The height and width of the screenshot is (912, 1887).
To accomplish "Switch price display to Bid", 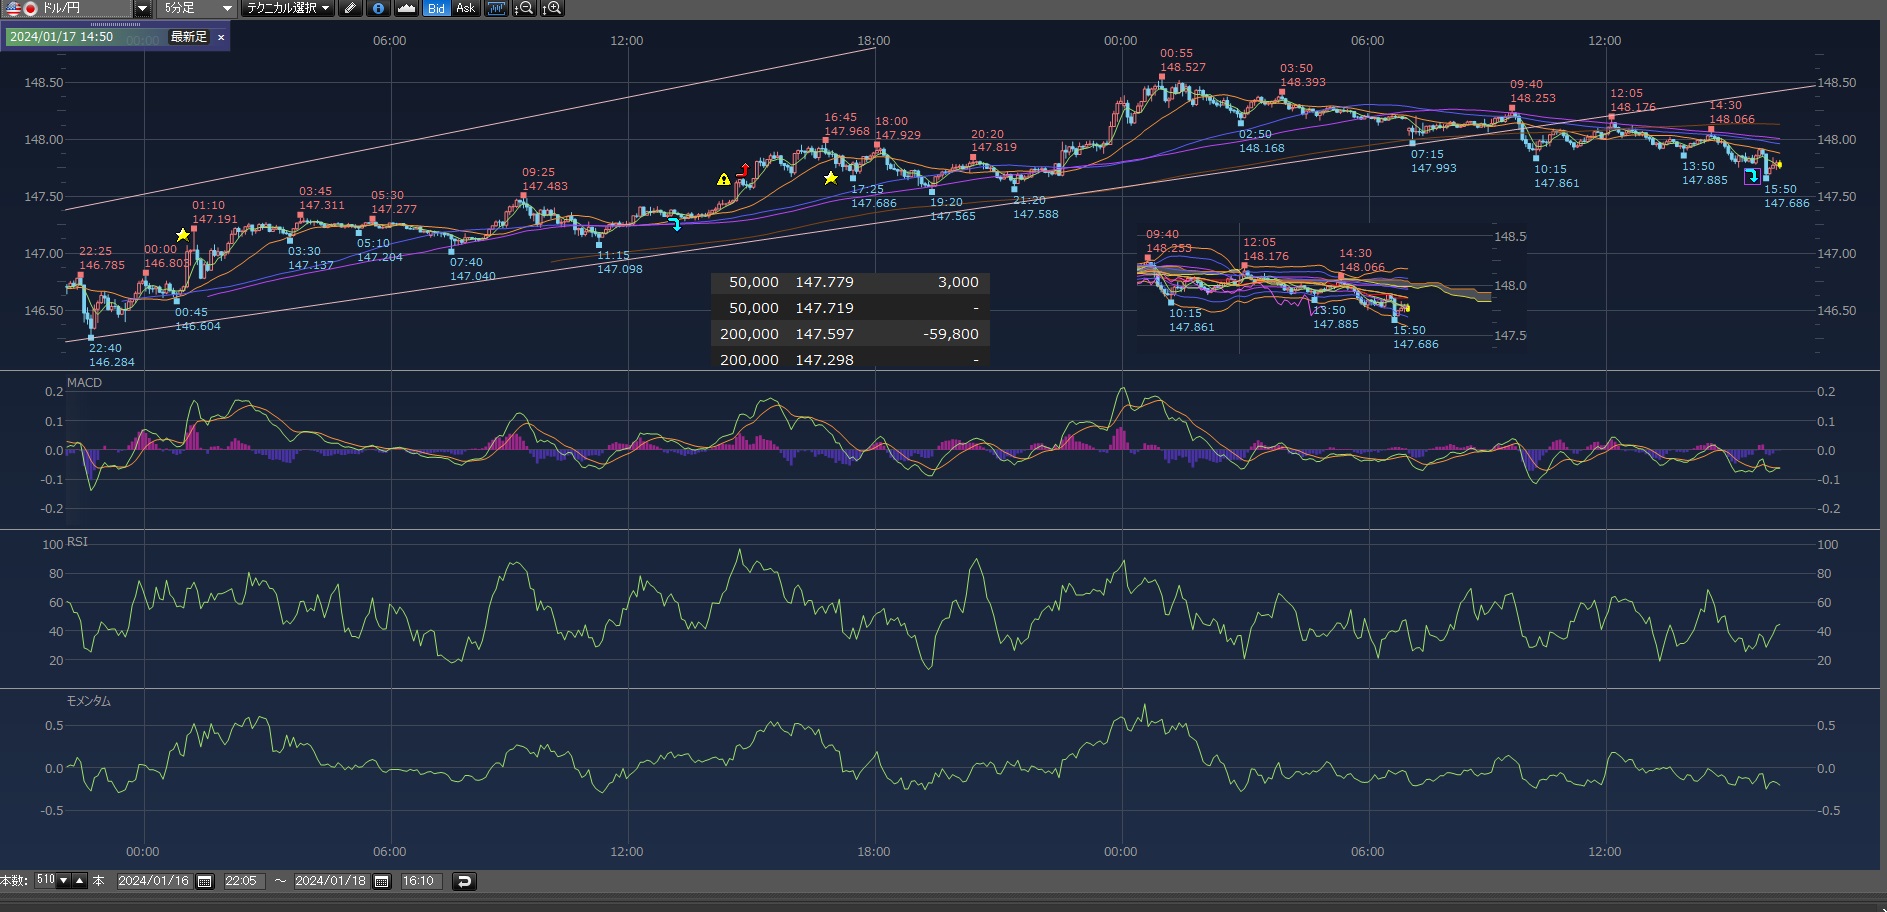I will [436, 8].
